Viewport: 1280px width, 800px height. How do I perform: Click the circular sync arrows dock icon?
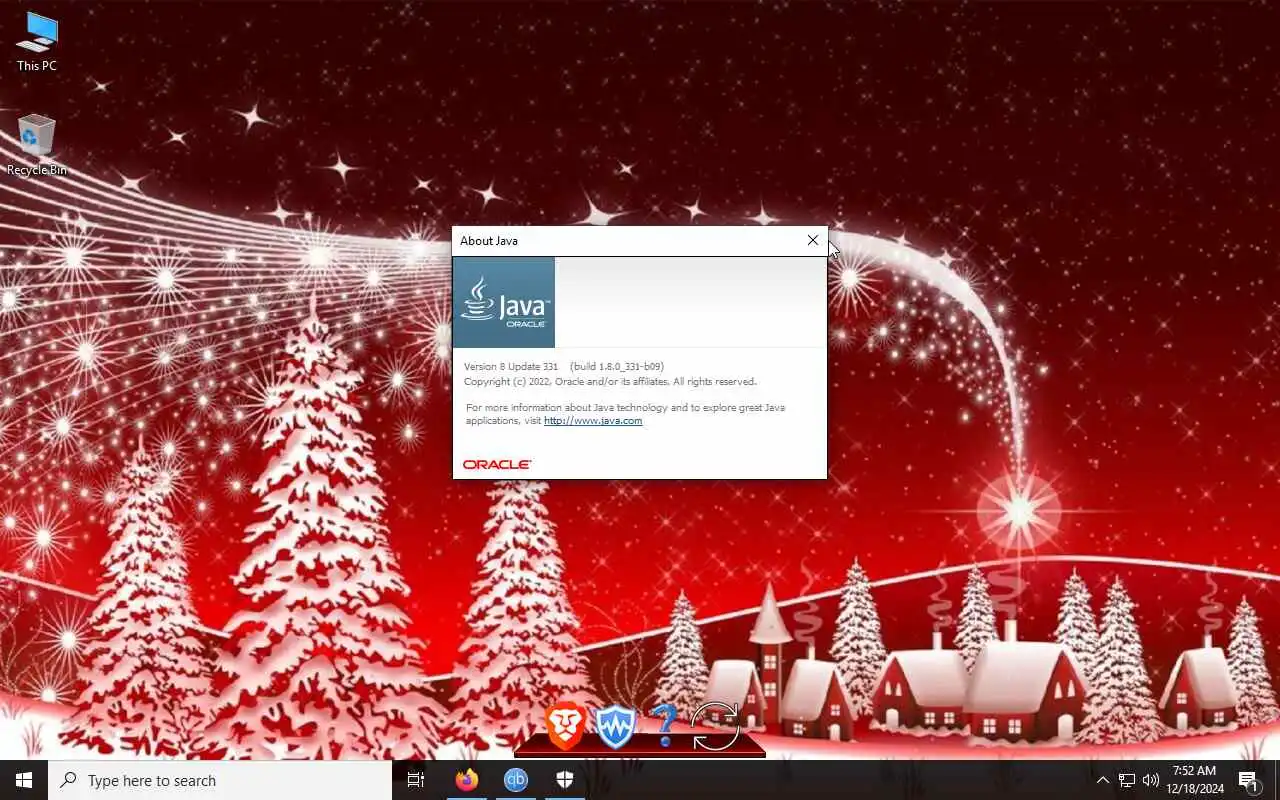pos(715,727)
